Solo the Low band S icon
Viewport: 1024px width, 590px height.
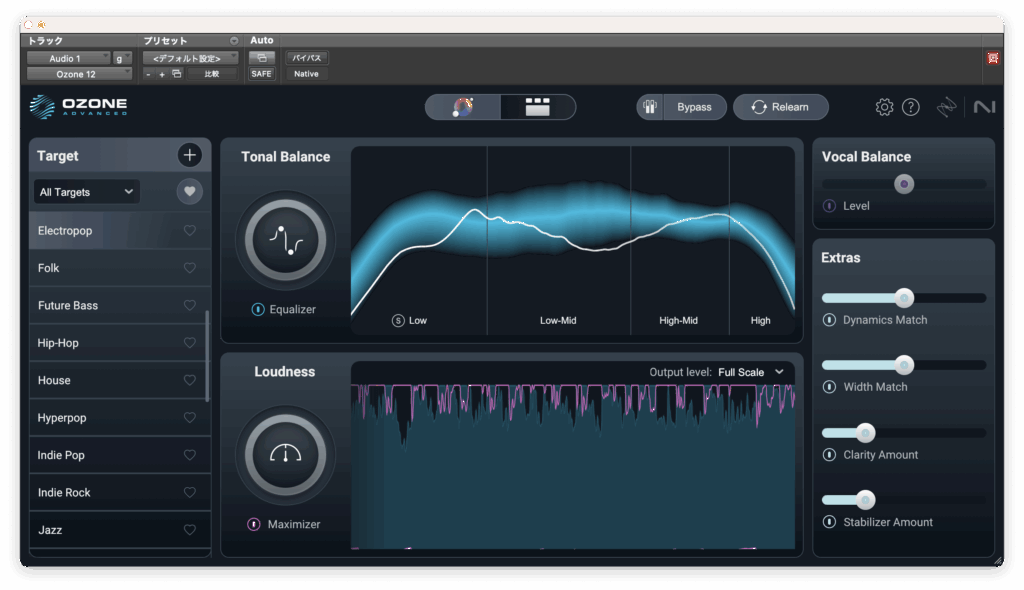398,321
